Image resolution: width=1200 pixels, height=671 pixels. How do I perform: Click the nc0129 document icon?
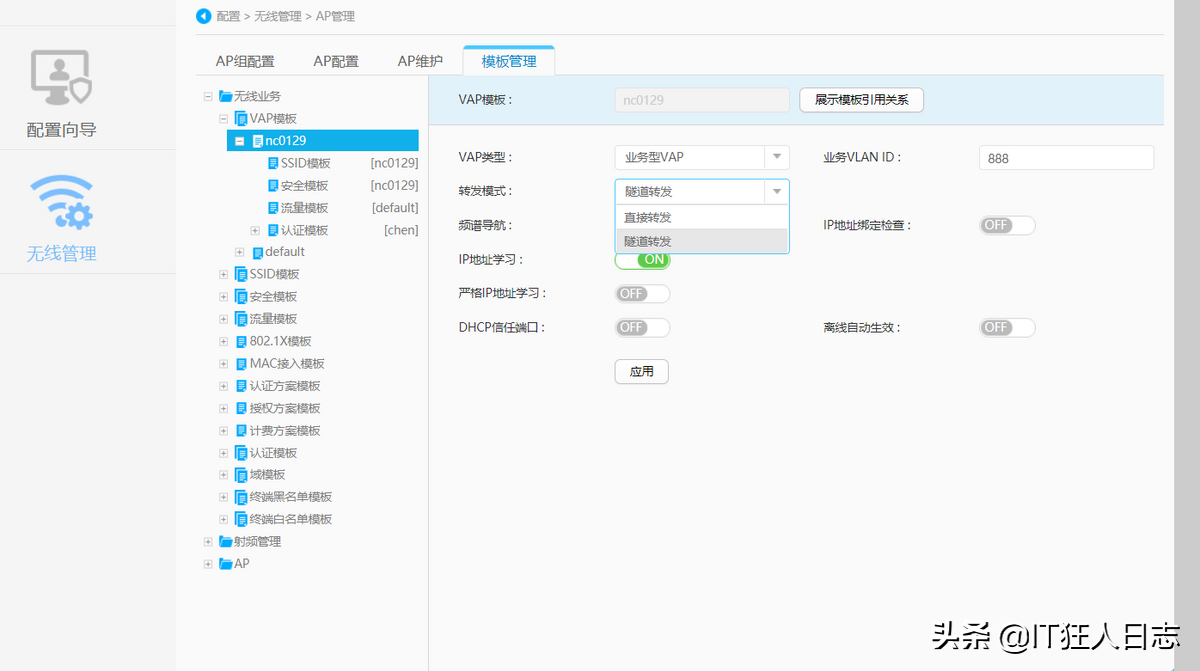(258, 141)
